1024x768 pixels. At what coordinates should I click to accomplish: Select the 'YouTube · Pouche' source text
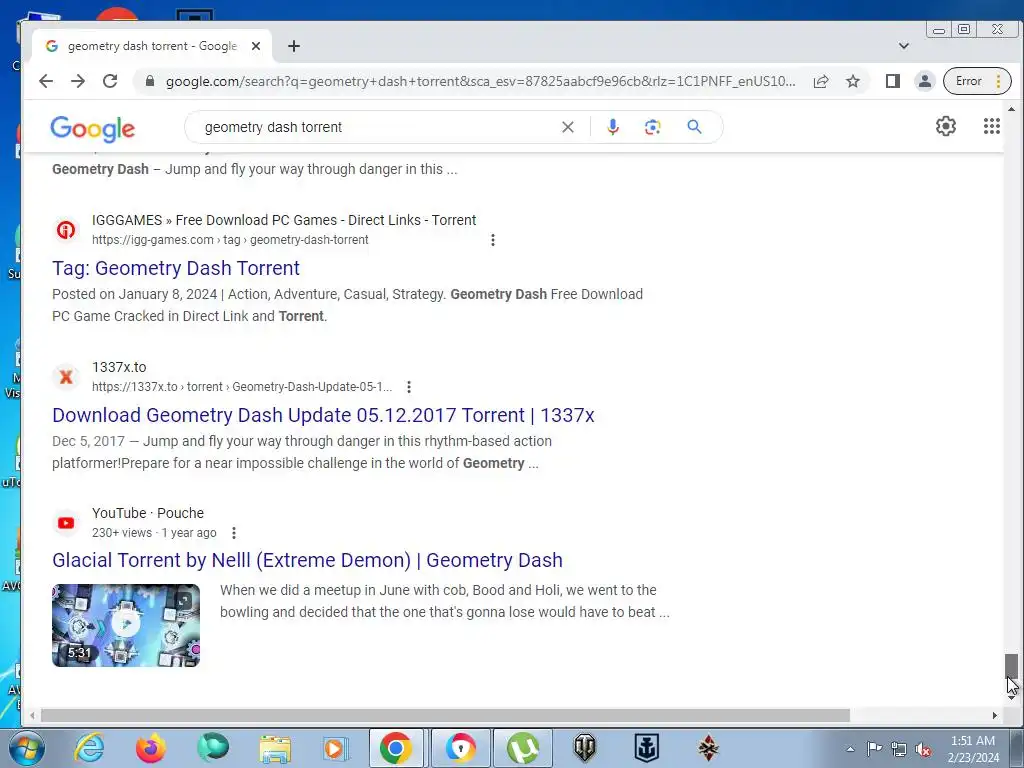coord(148,513)
